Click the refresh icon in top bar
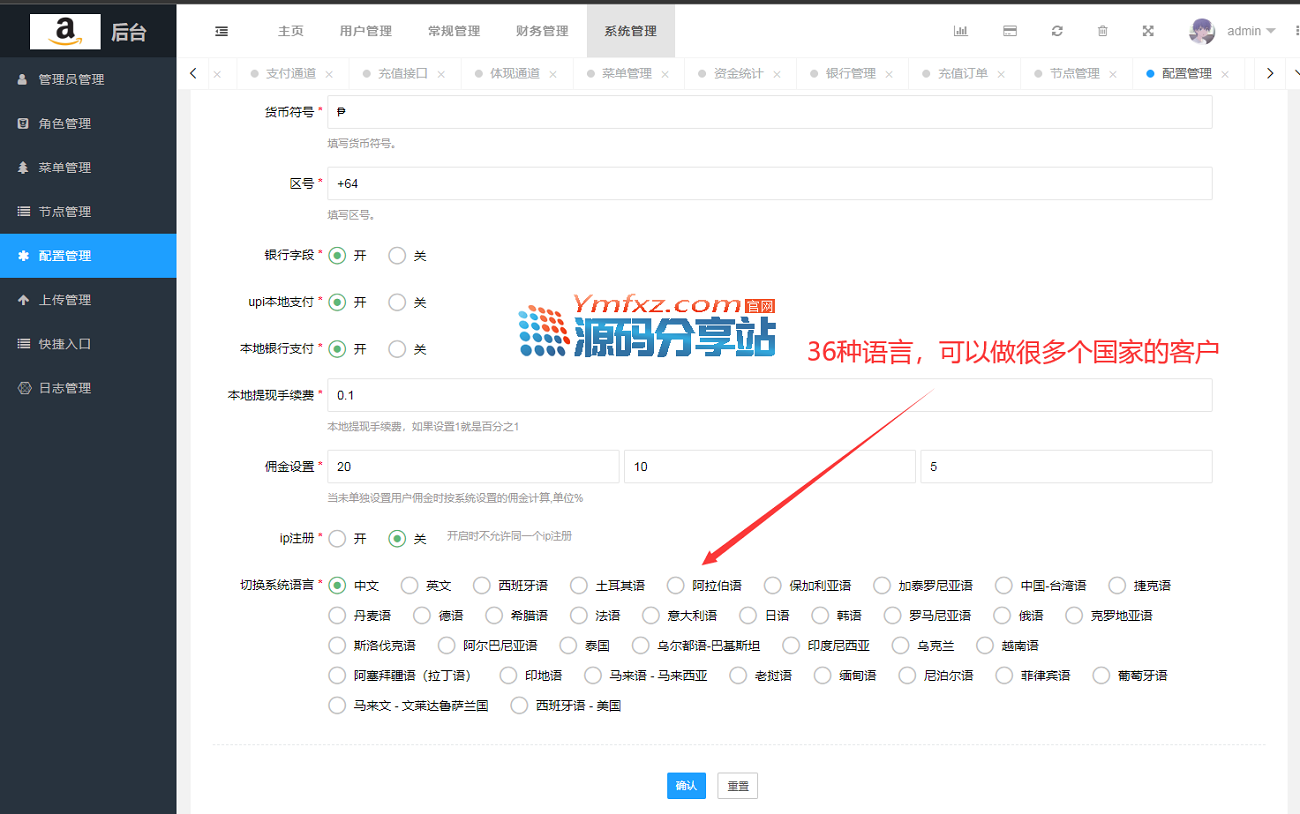1300x814 pixels. click(x=1057, y=31)
